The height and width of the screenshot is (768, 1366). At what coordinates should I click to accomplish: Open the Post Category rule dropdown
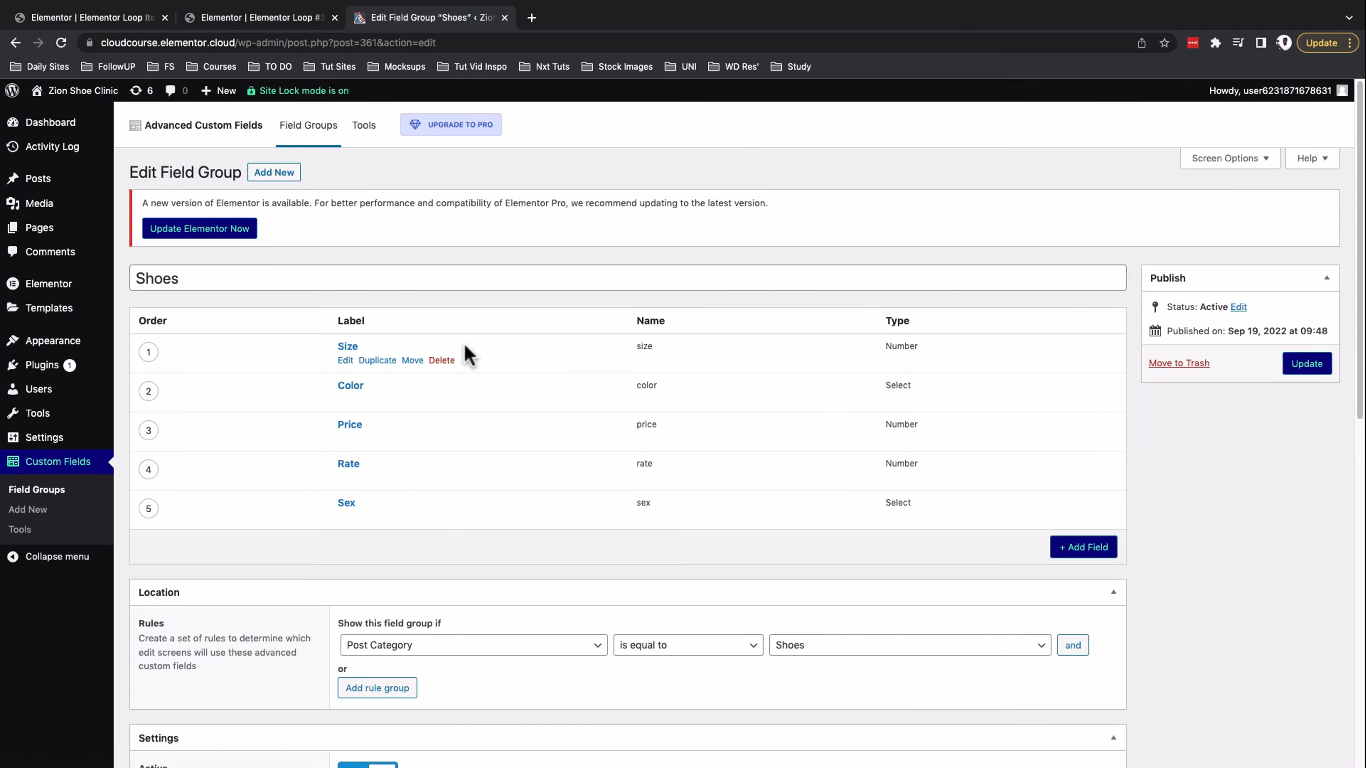[x=474, y=645]
